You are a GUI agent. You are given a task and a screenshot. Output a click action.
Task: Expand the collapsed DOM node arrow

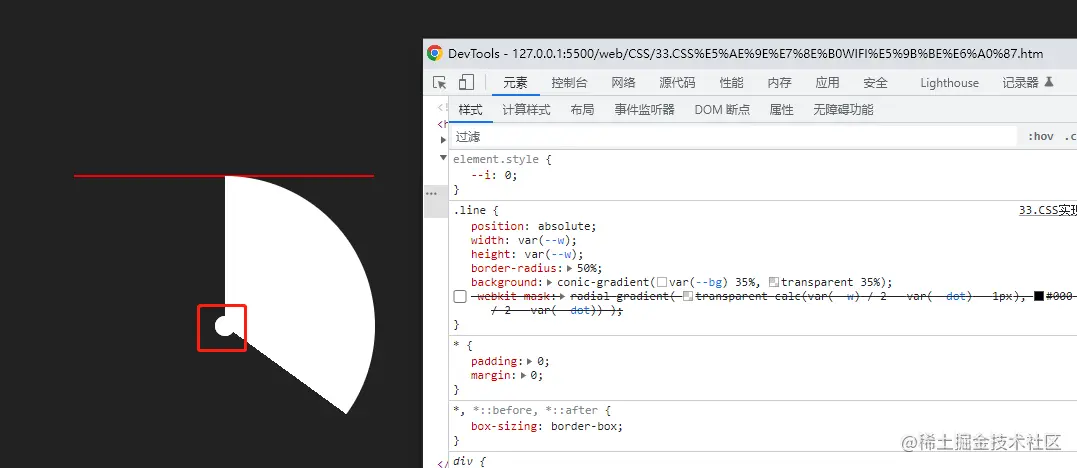point(444,140)
